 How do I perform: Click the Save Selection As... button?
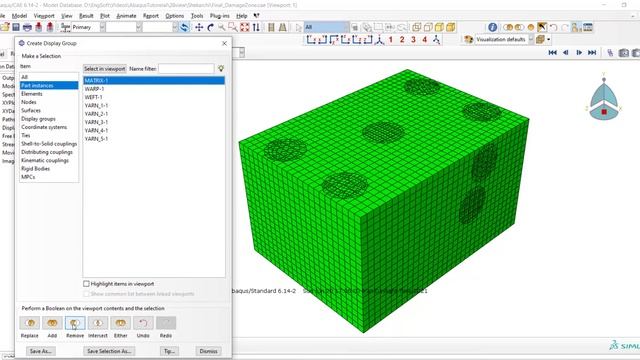coord(109,351)
